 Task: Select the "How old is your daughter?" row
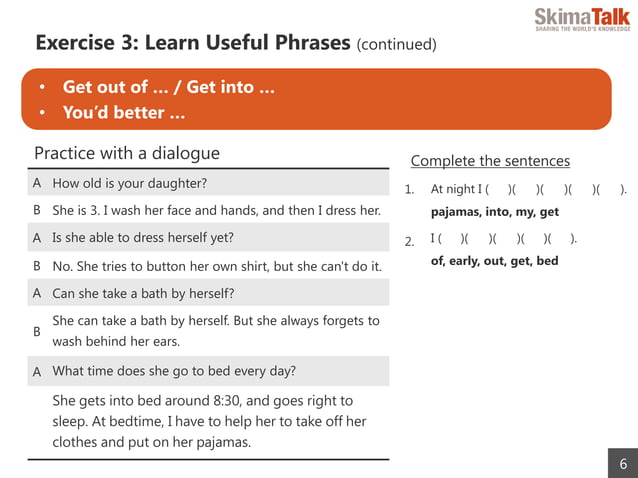coord(130,184)
